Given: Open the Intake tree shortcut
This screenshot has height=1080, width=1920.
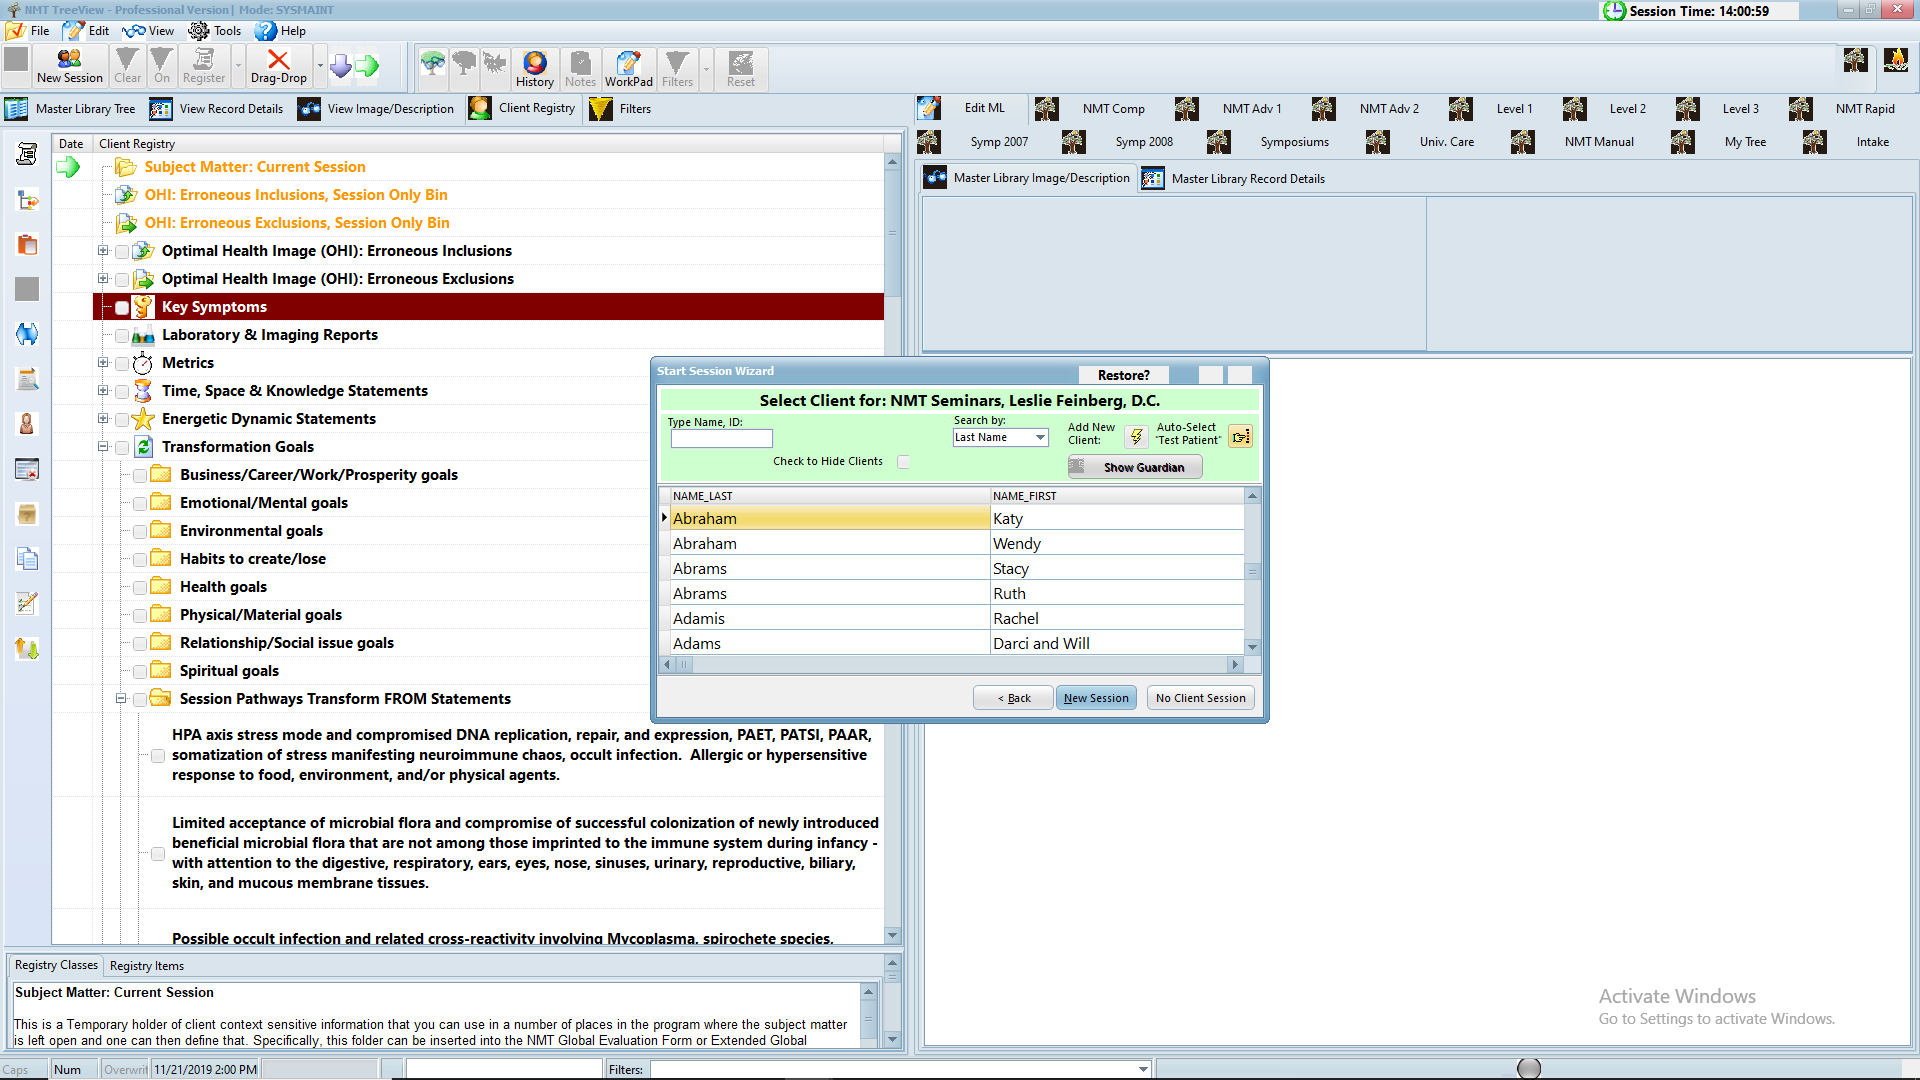Looking at the screenshot, I should [x=1871, y=142].
